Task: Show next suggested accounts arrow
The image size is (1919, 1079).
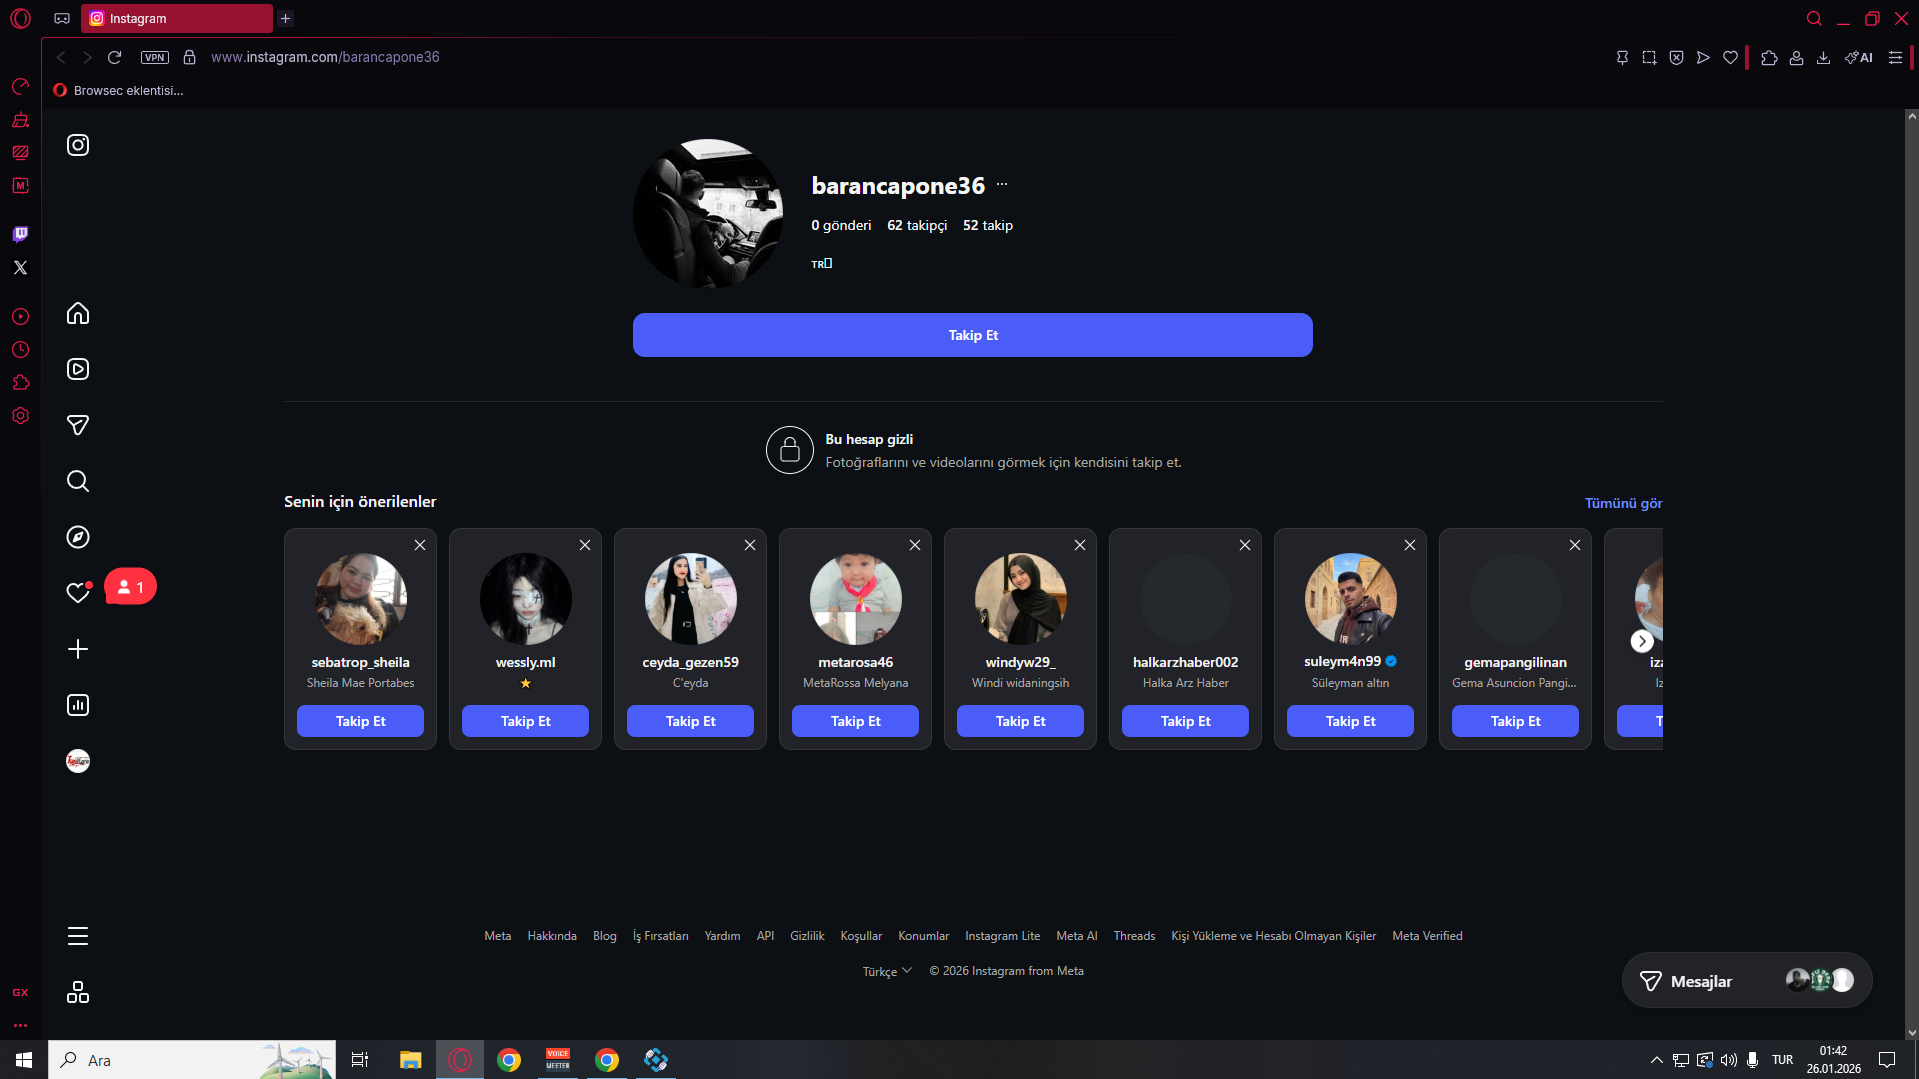Action: tap(1642, 641)
